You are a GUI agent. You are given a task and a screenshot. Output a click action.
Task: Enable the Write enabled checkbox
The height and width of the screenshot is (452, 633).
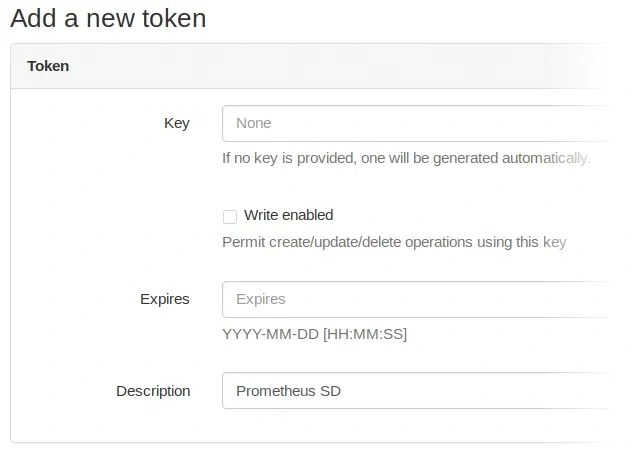coord(230,216)
